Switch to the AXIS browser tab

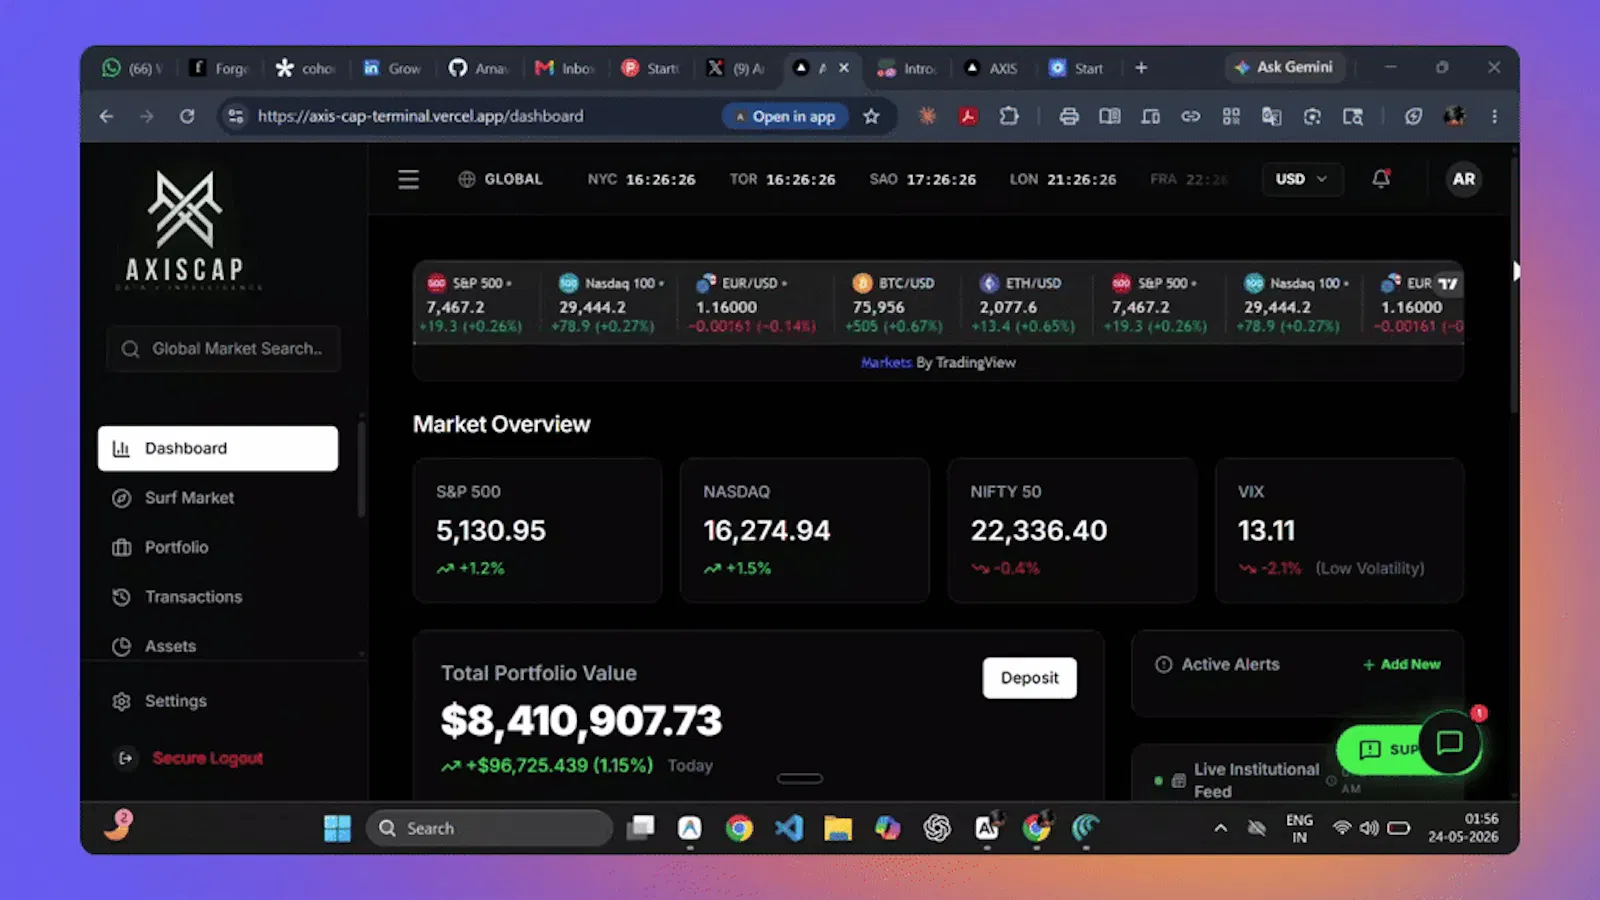[x=990, y=68]
